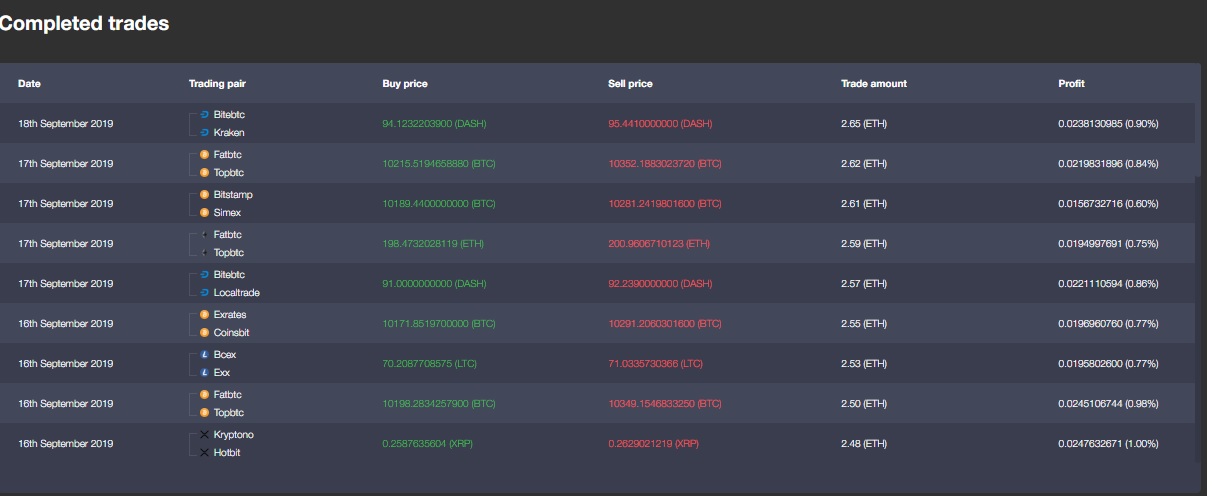Click the Bitcoin icon next to Simex
1215x496 pixels.
[204, 213]
